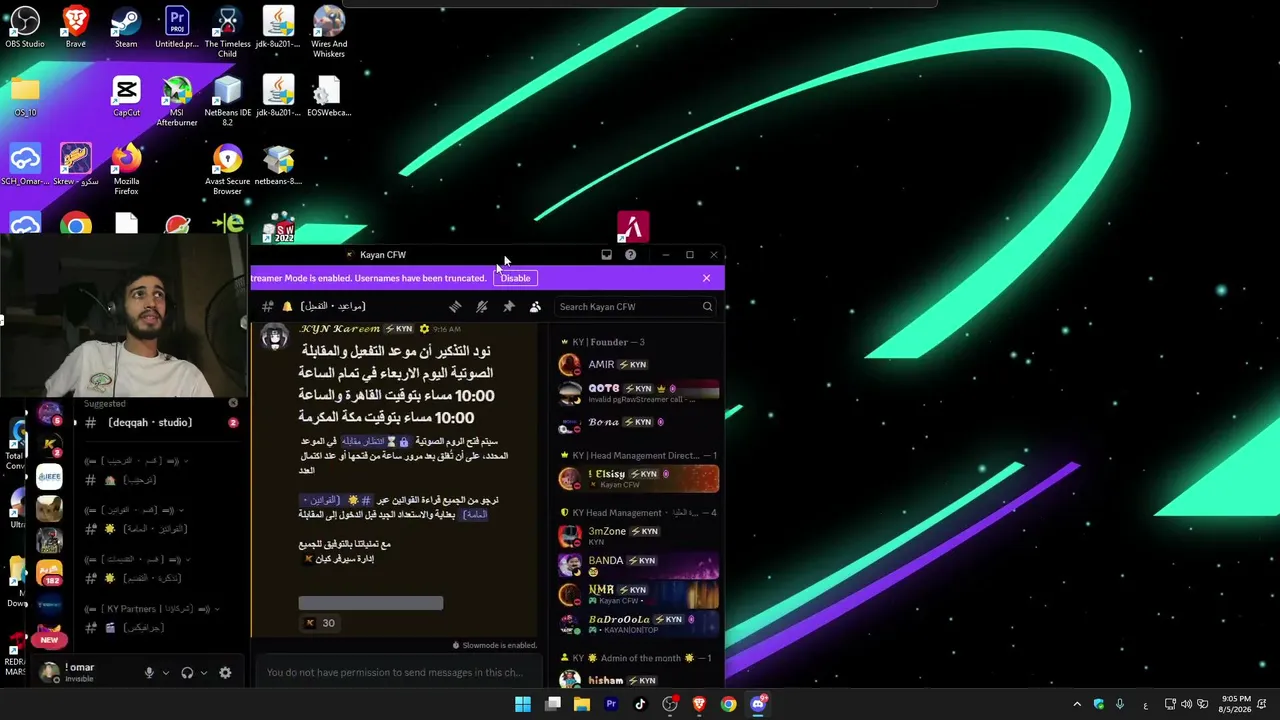
Task: Open KYN Kareem's avatar profile
Action: (x=274, y=337)
